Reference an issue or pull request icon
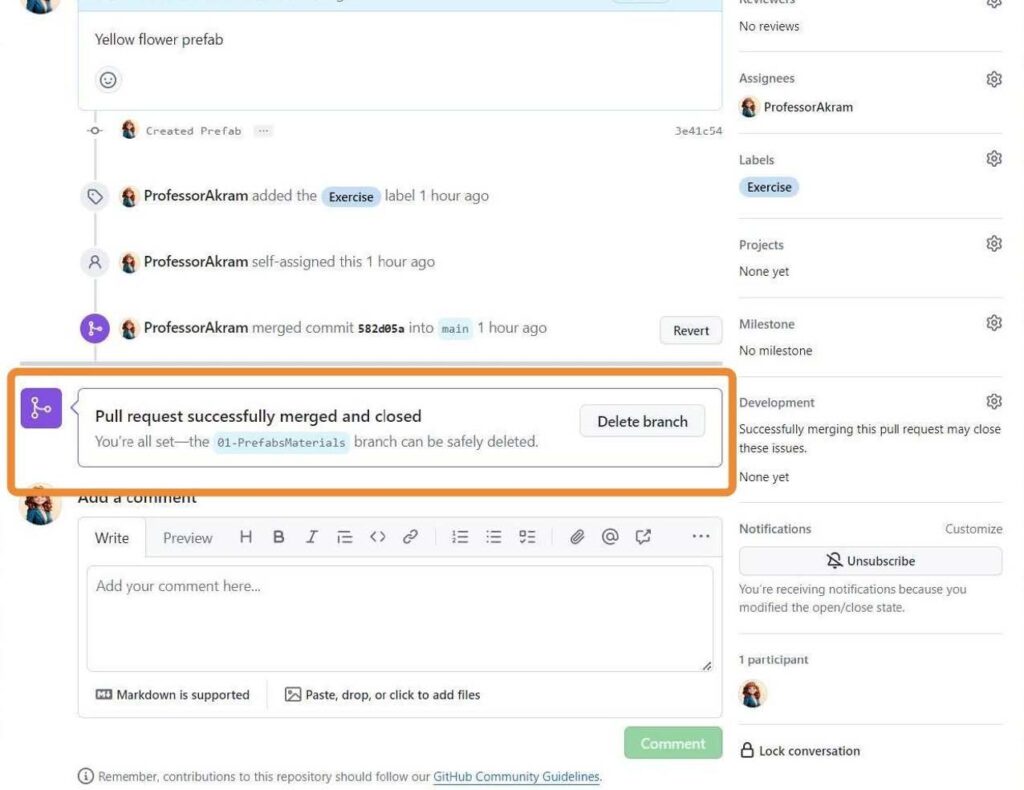 coord(643,537)
